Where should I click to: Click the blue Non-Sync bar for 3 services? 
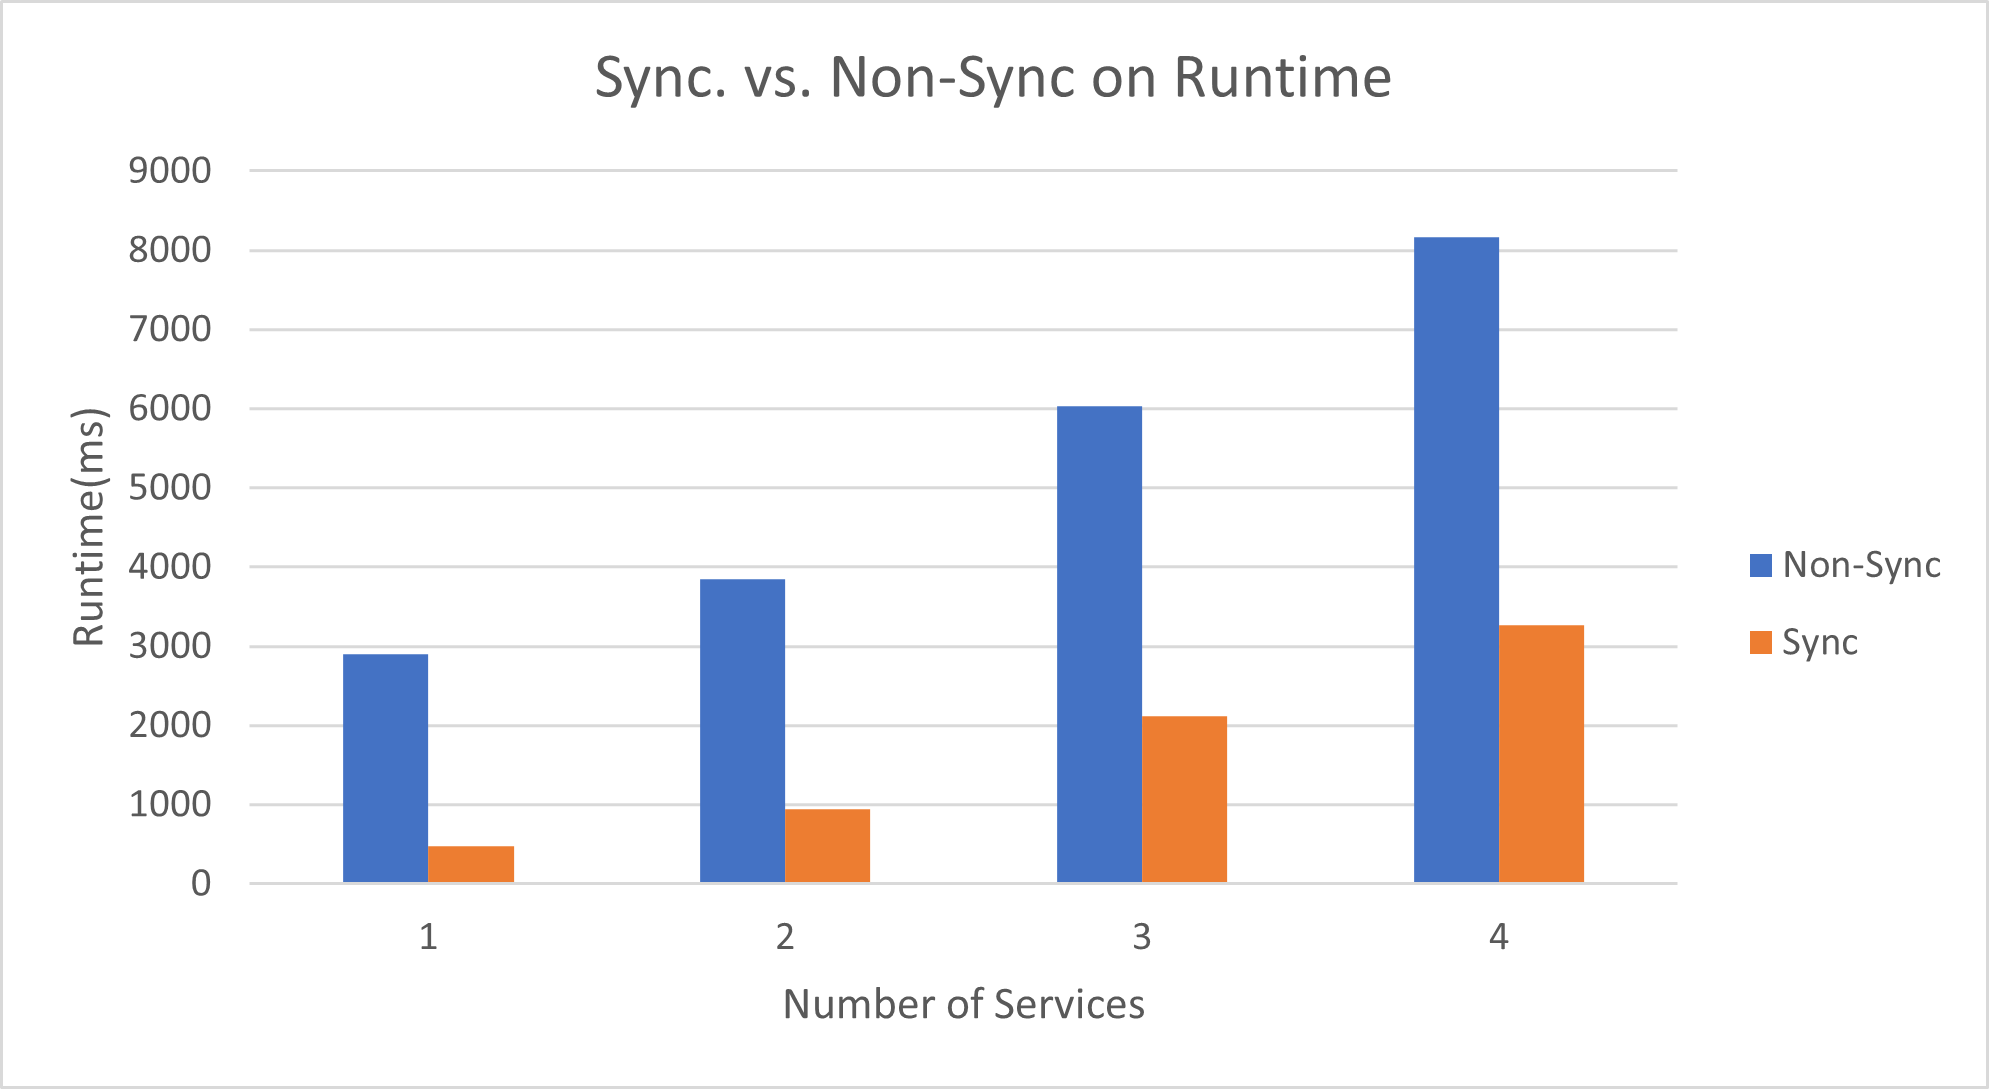(x=1099, y=644)
